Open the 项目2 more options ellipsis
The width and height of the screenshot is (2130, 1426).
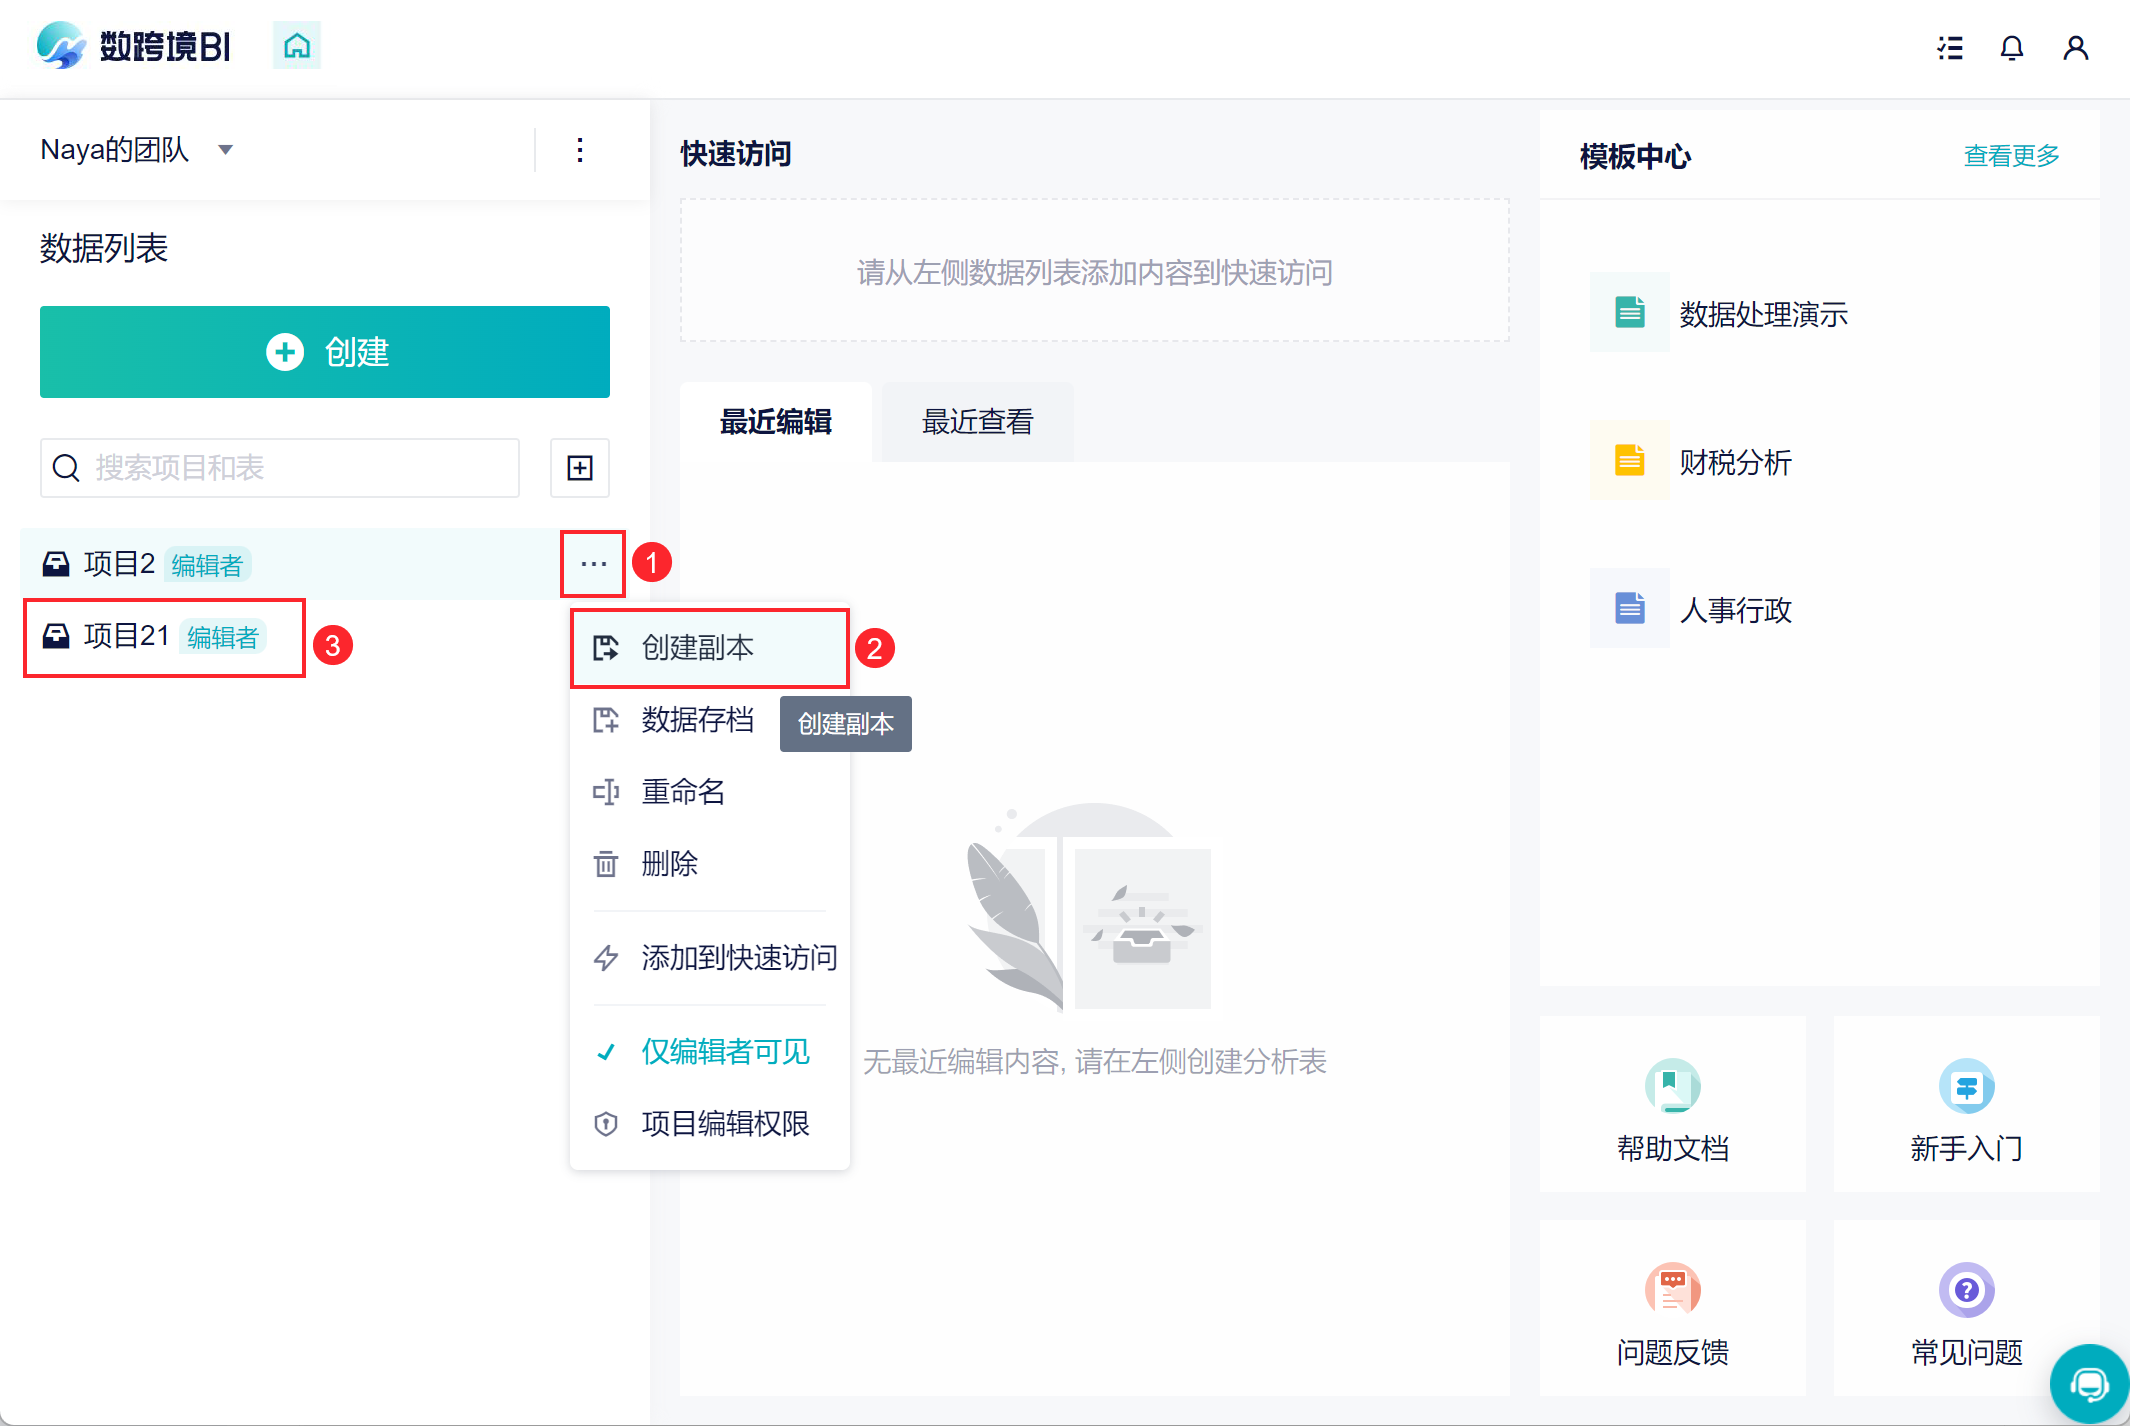tap(593, 564)
